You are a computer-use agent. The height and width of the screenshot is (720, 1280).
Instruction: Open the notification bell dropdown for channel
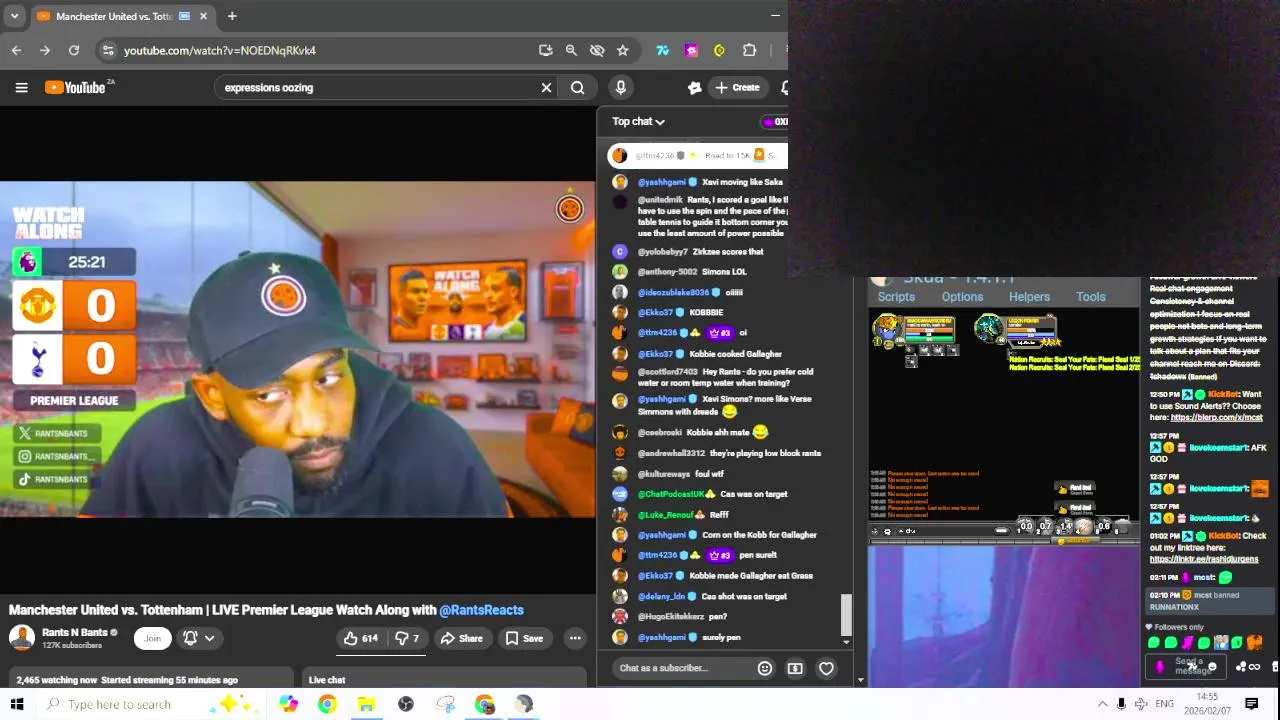point(198,638)
